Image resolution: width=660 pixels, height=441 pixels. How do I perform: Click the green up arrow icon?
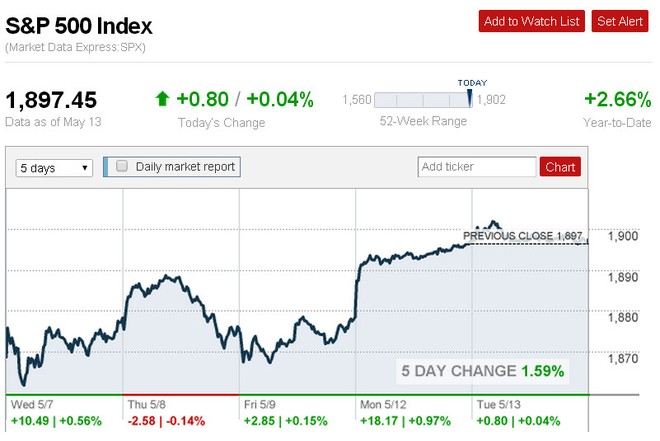tap(162, 99)
